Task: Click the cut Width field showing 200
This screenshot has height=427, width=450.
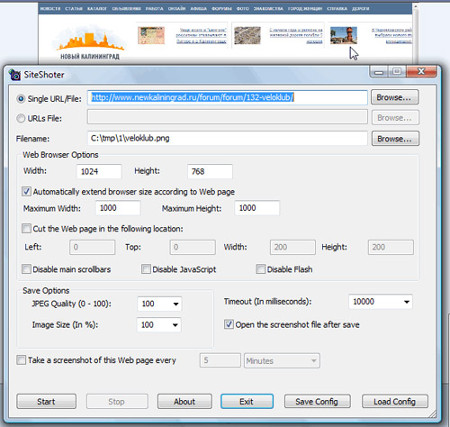Action: tap(293, 247)
